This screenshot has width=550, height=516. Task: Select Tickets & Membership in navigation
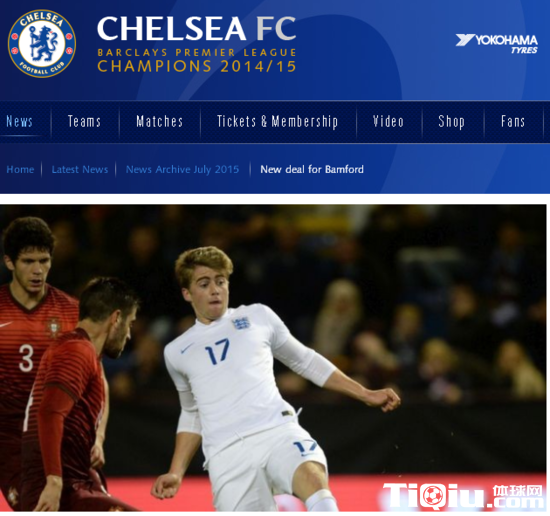point(277,121)
